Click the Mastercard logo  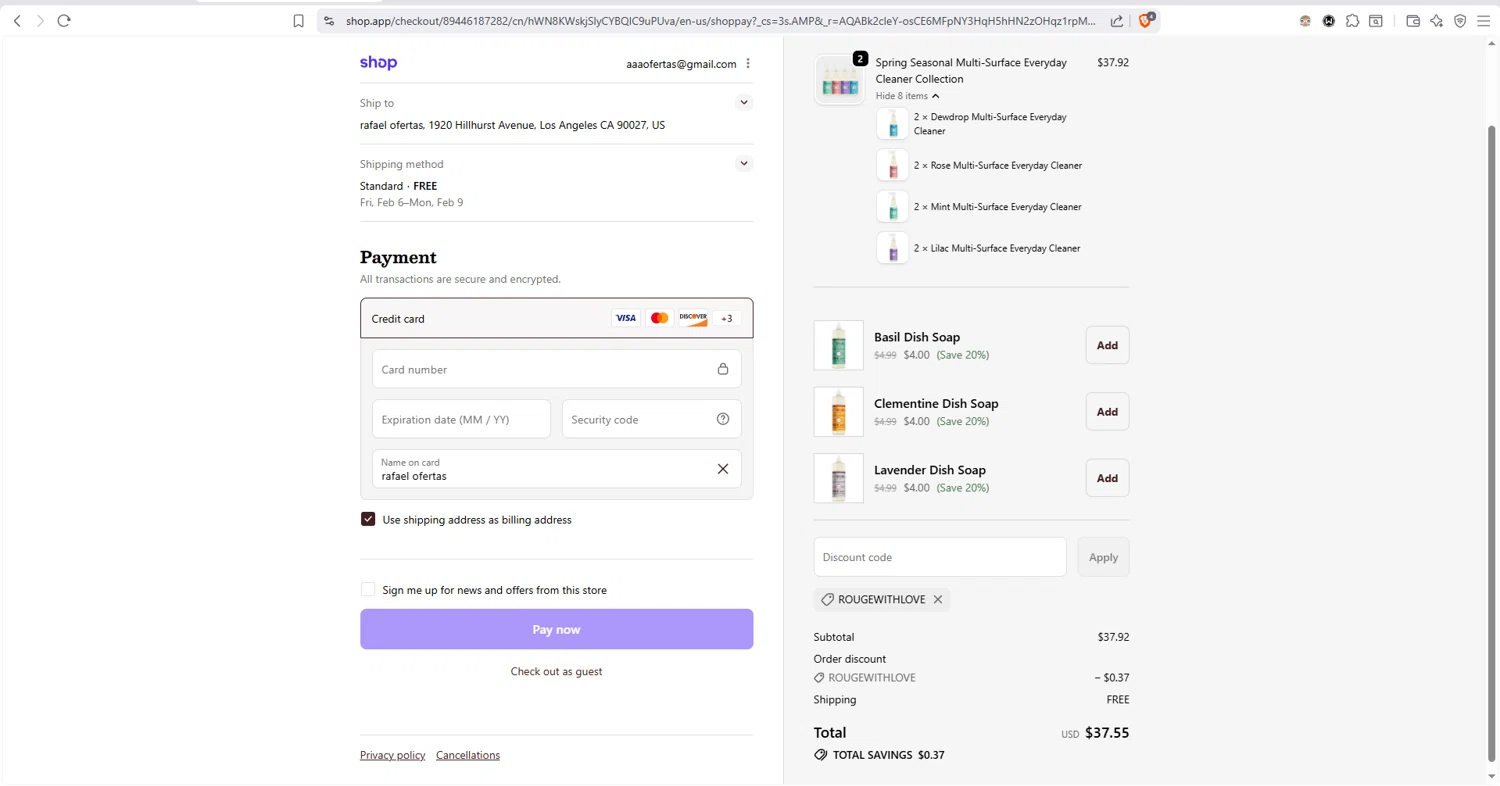click(x=659, y=318)
